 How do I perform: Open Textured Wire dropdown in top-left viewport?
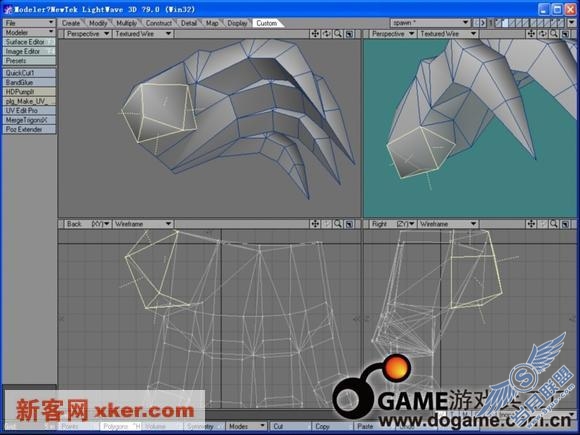pos(143,34)
